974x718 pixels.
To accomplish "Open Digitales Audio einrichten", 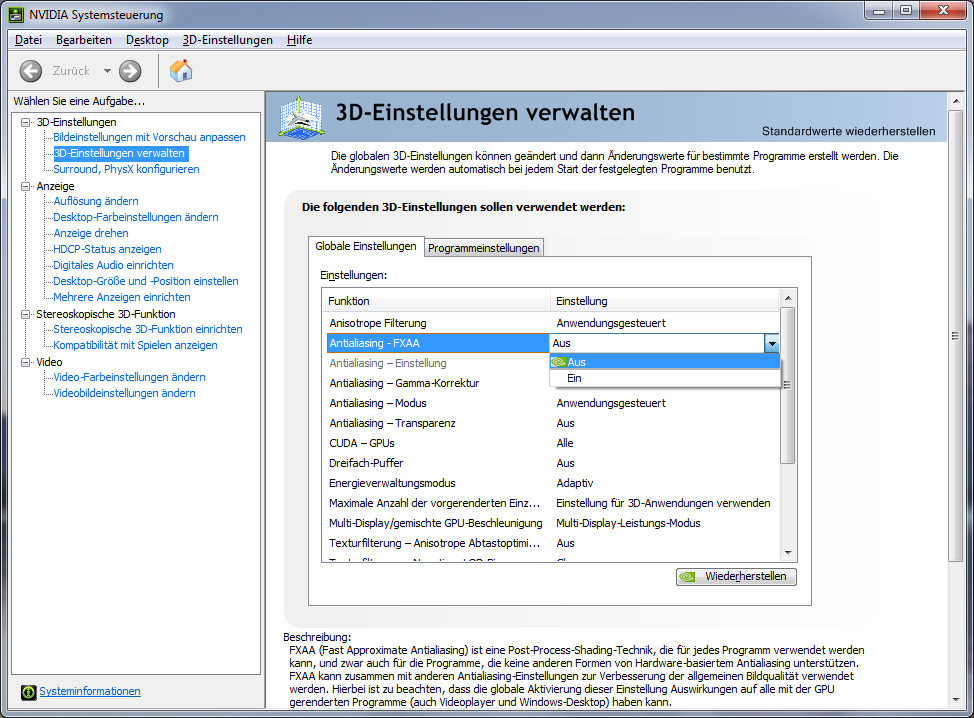I will coord(113,265).
